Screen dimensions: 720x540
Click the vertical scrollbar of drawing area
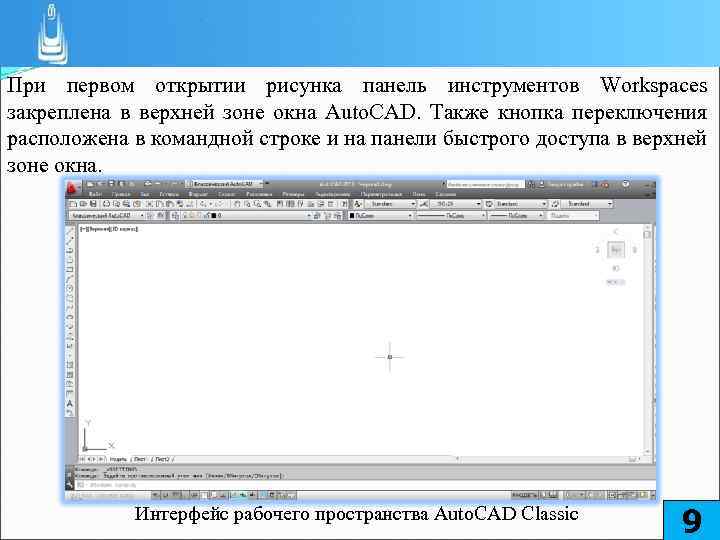[647, 340]
